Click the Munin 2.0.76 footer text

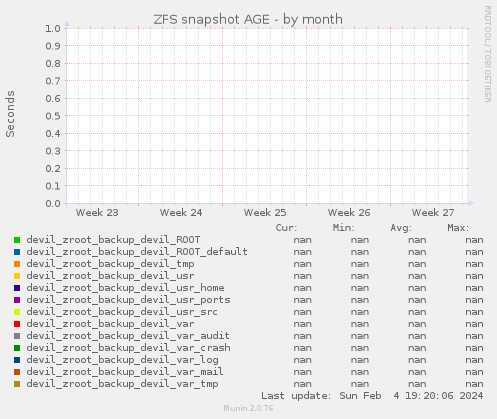tap(248, 408)
